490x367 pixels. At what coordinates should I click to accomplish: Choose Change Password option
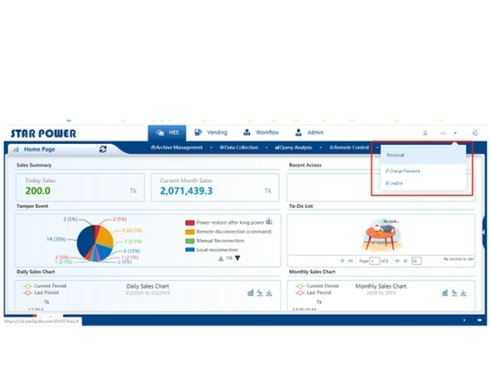(403, 171)
